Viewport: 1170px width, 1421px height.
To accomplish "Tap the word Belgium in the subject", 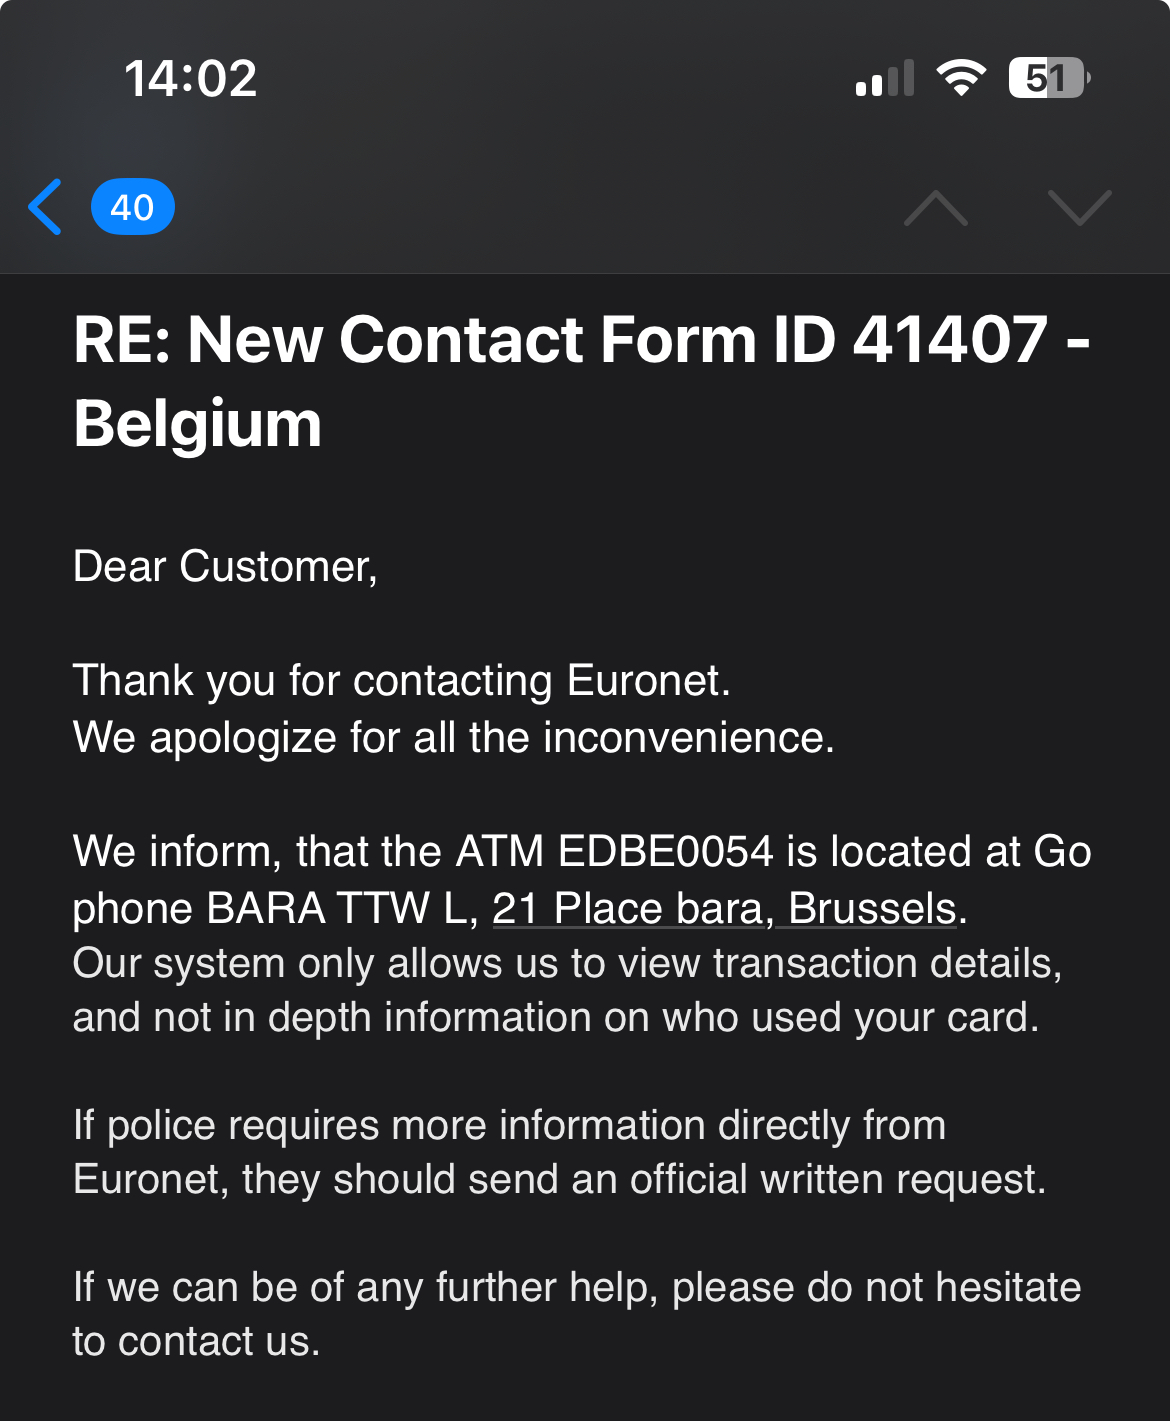I will point(198,424).
